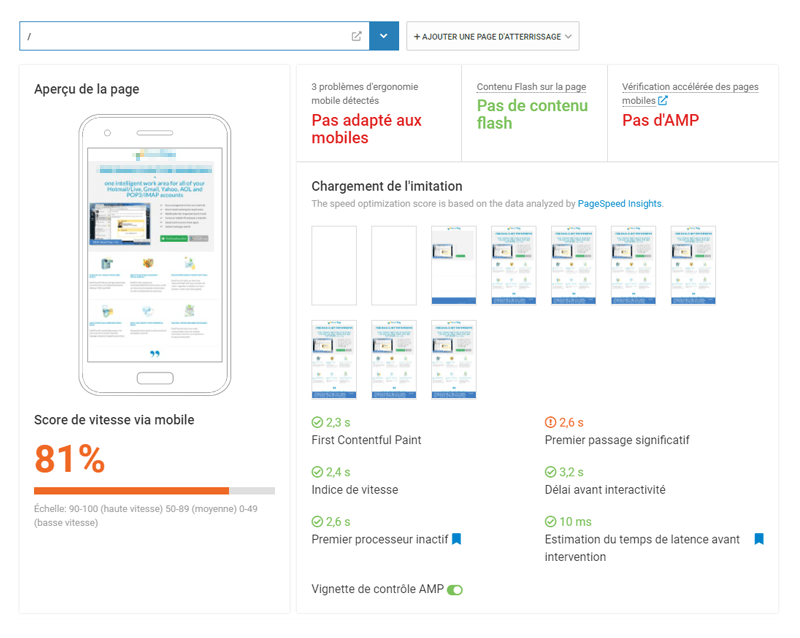
Task: Select the first blank loading screenshot thumbnail
Action: (x=334, y=265)
